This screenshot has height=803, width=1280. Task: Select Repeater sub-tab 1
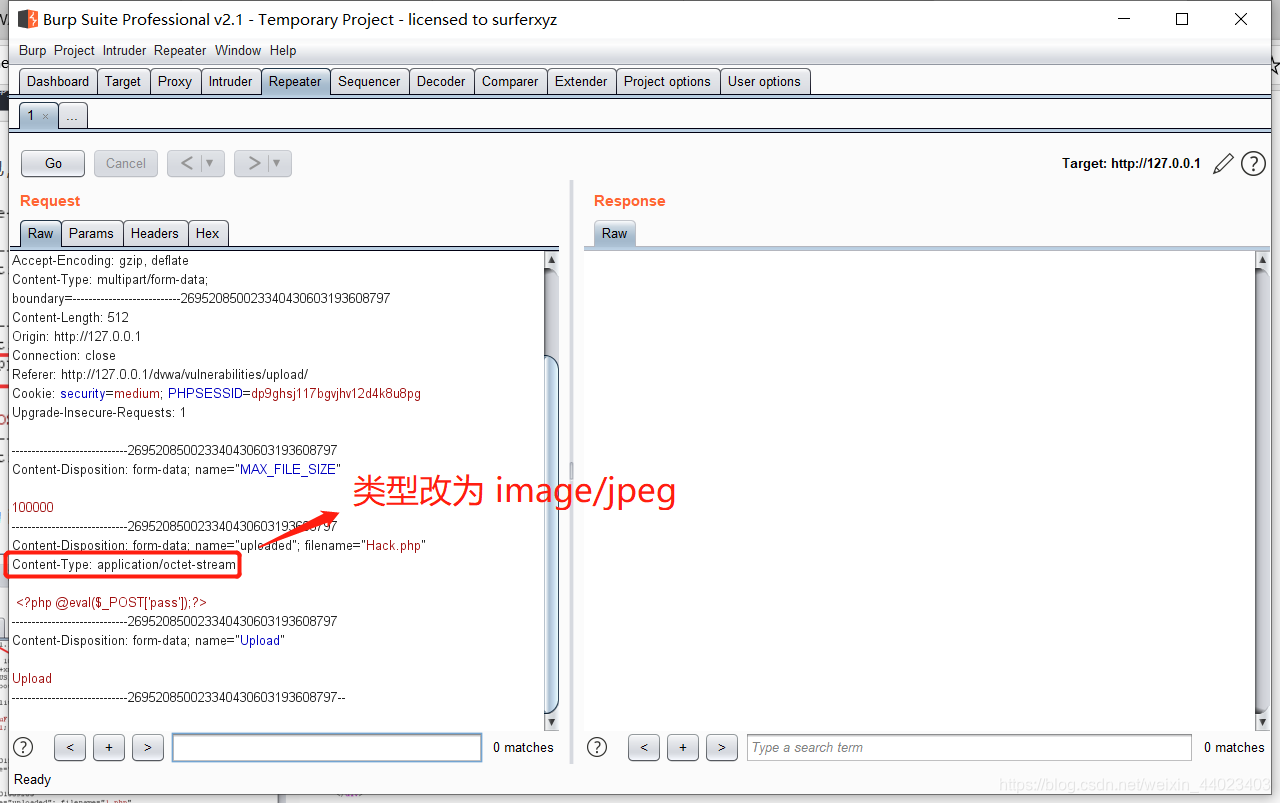tap(30, 116)
